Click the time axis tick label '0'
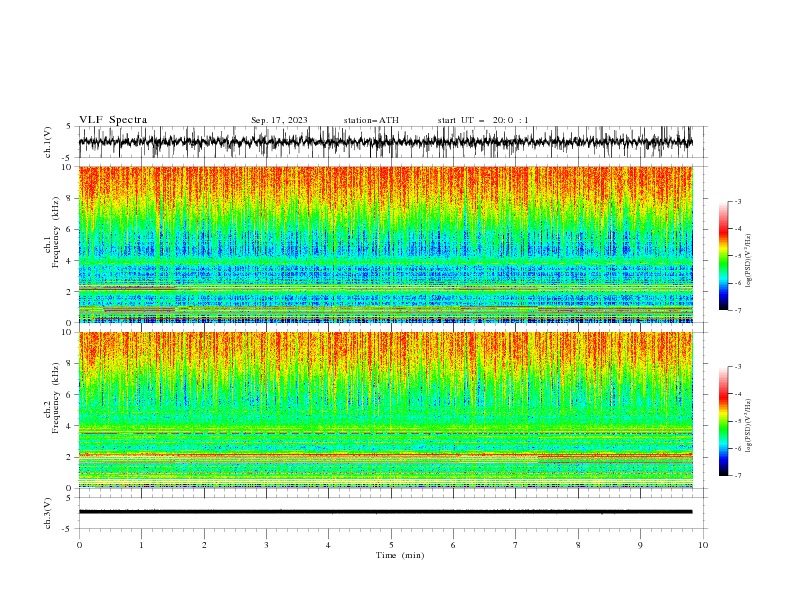 coord(79,545)
